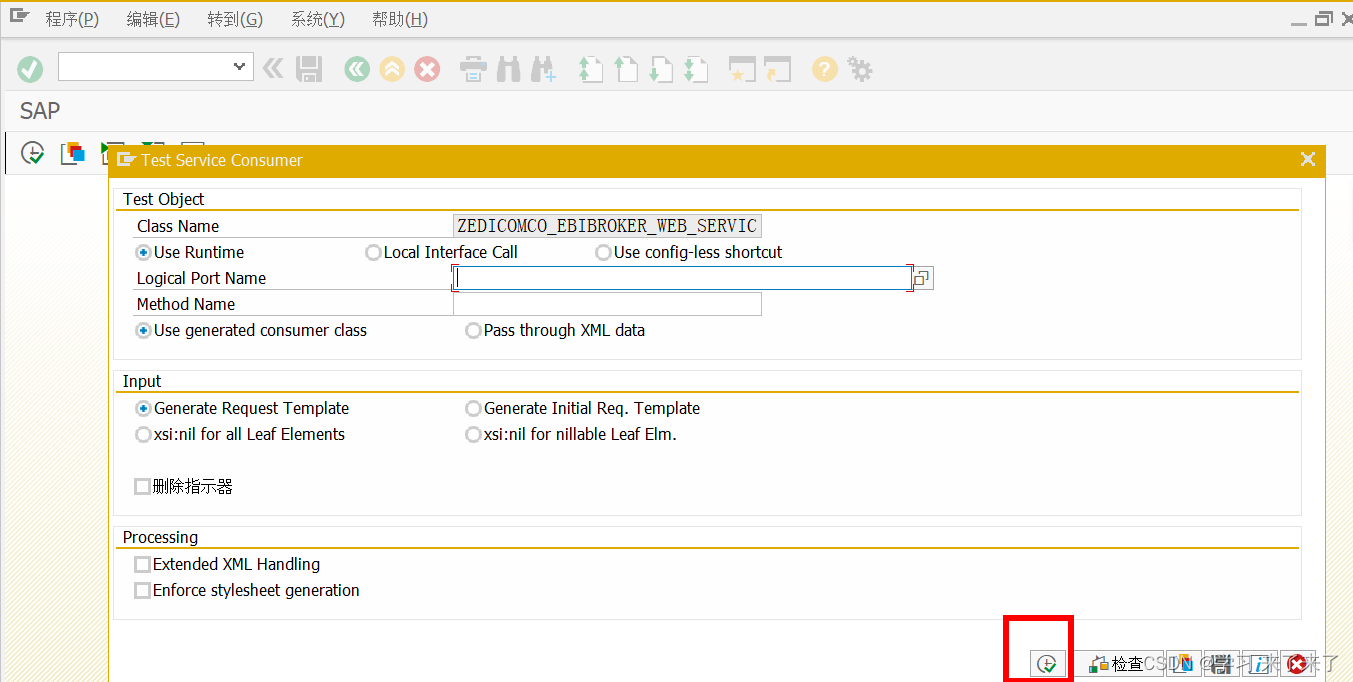Click the Save icon on the standard toolbar

309,69
